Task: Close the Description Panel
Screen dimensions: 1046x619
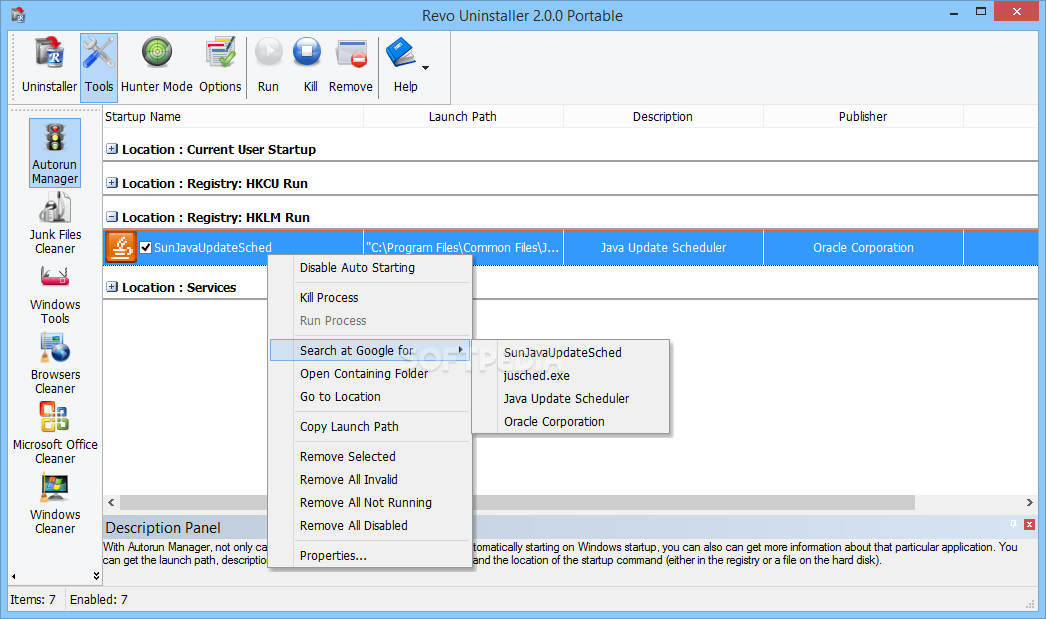Action: pyautogui.click(x=1029, y=524)
